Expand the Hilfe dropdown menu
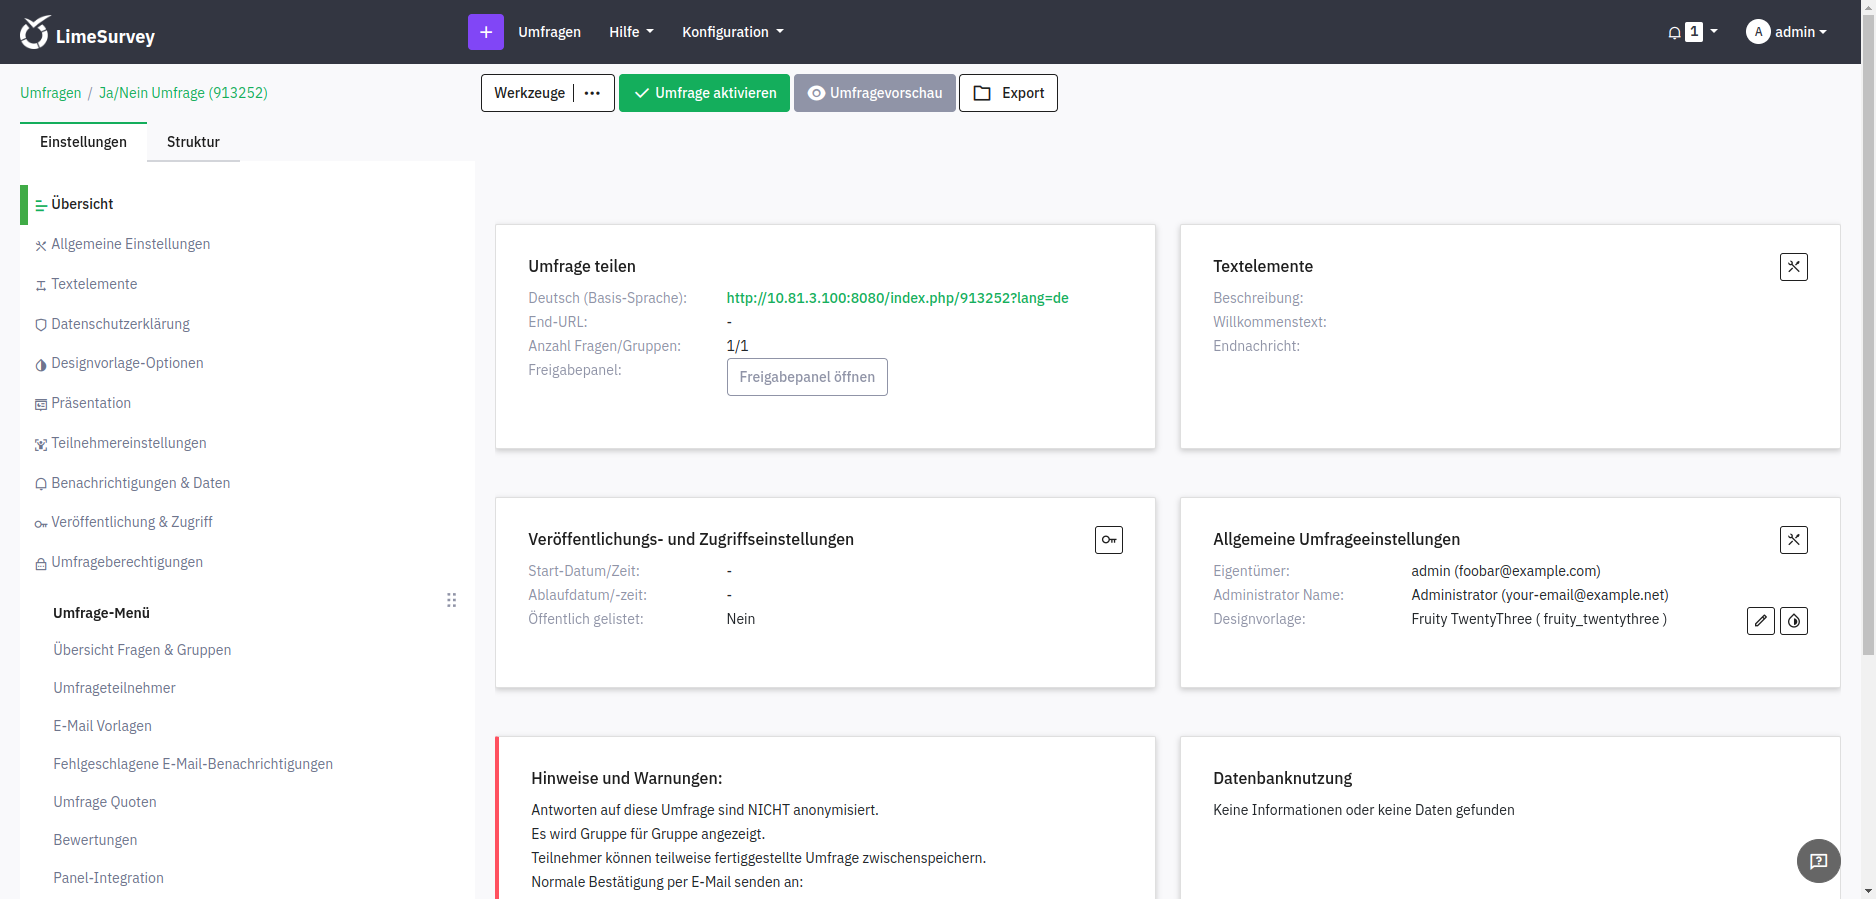The width and height of the screenshot is (1876, 899). [630, 32]
